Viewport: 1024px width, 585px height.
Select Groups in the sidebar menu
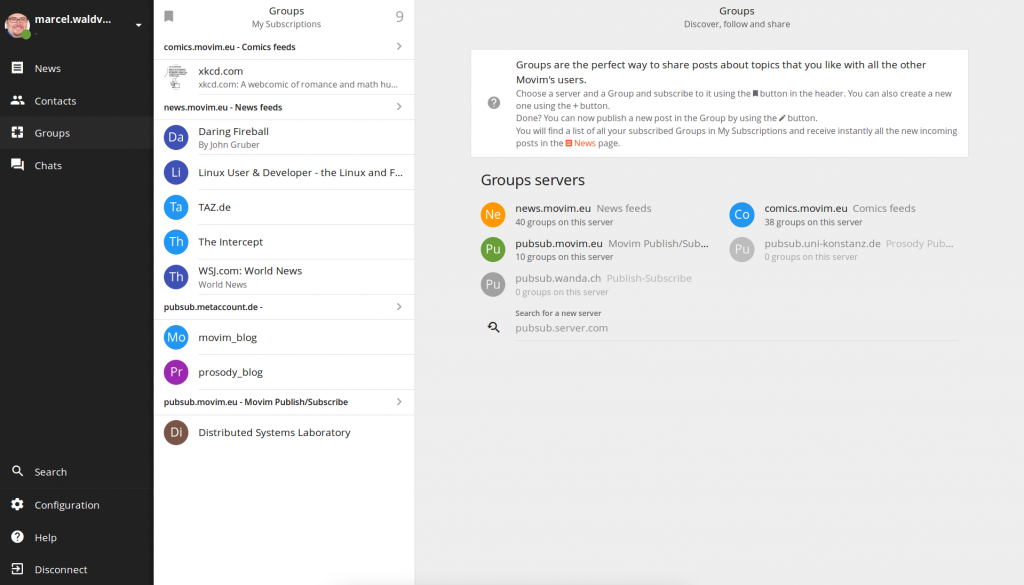(76, 133)
